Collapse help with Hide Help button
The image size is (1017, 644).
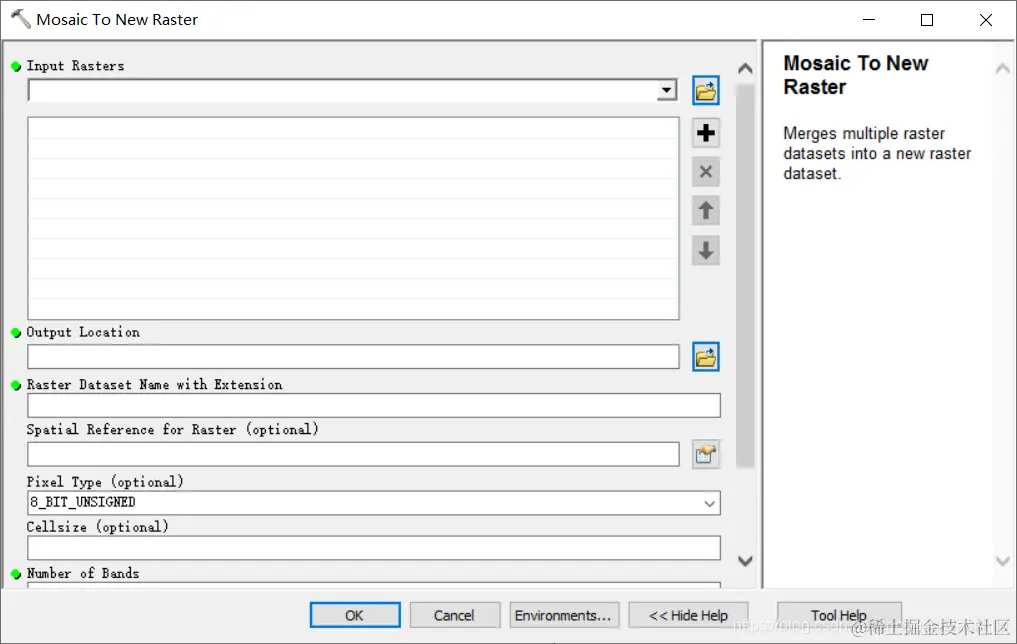point(688,615)
